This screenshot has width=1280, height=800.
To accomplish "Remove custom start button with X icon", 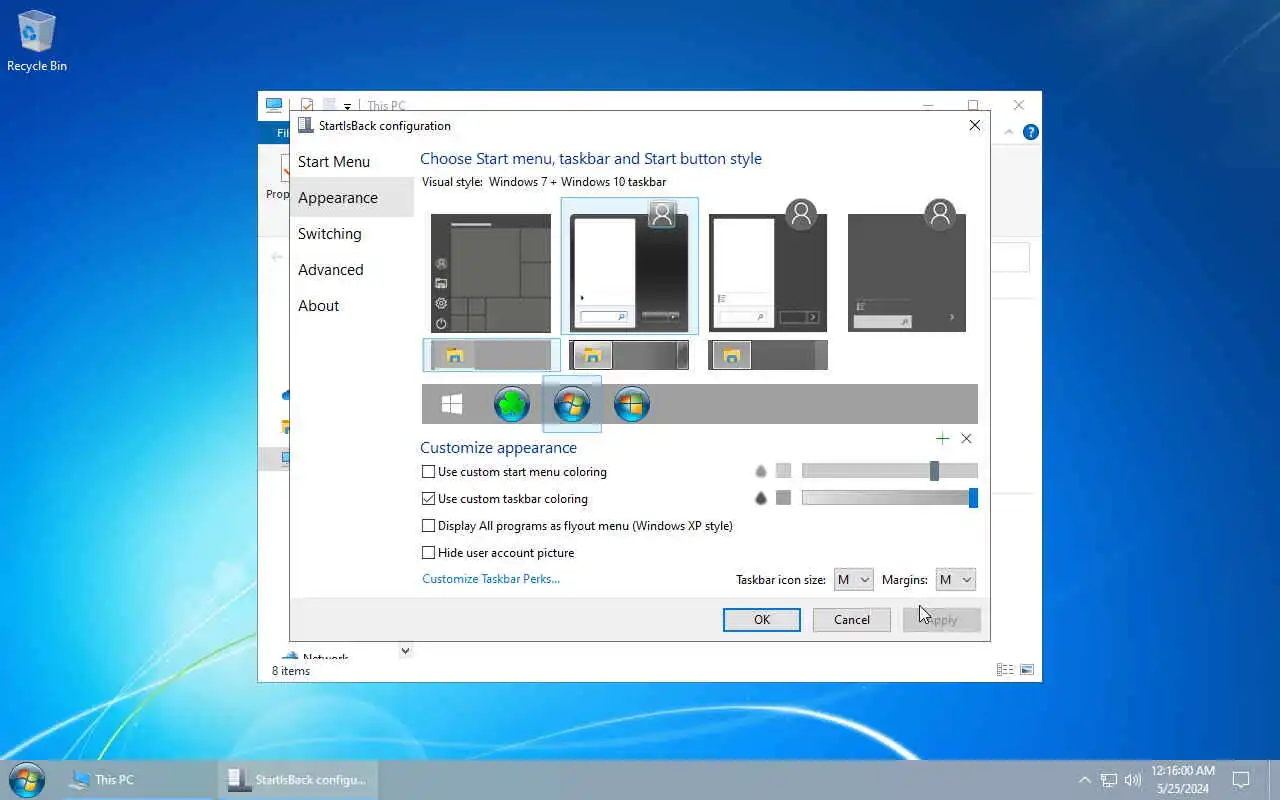I will [x=966, y=438].
